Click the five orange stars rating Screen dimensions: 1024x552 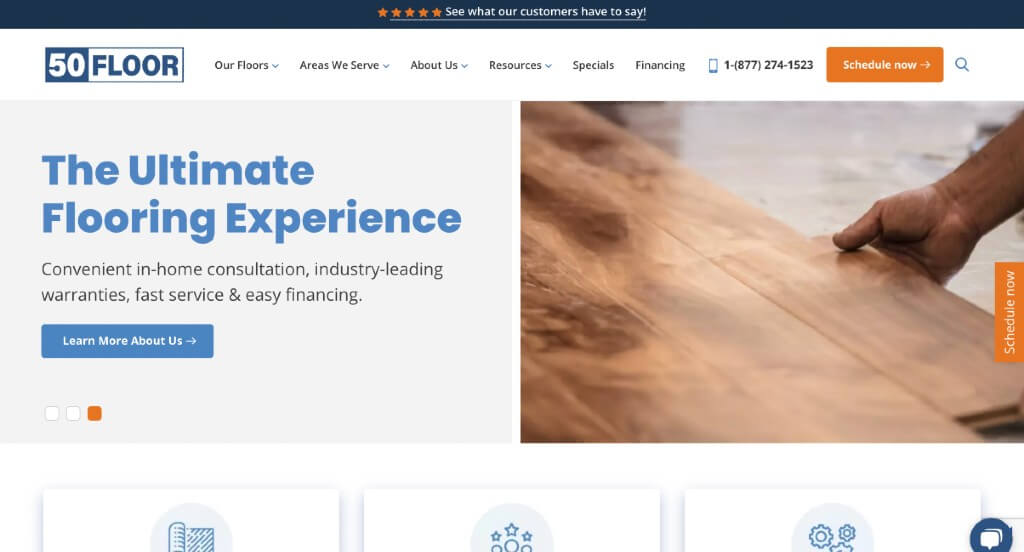pos(409,12)
